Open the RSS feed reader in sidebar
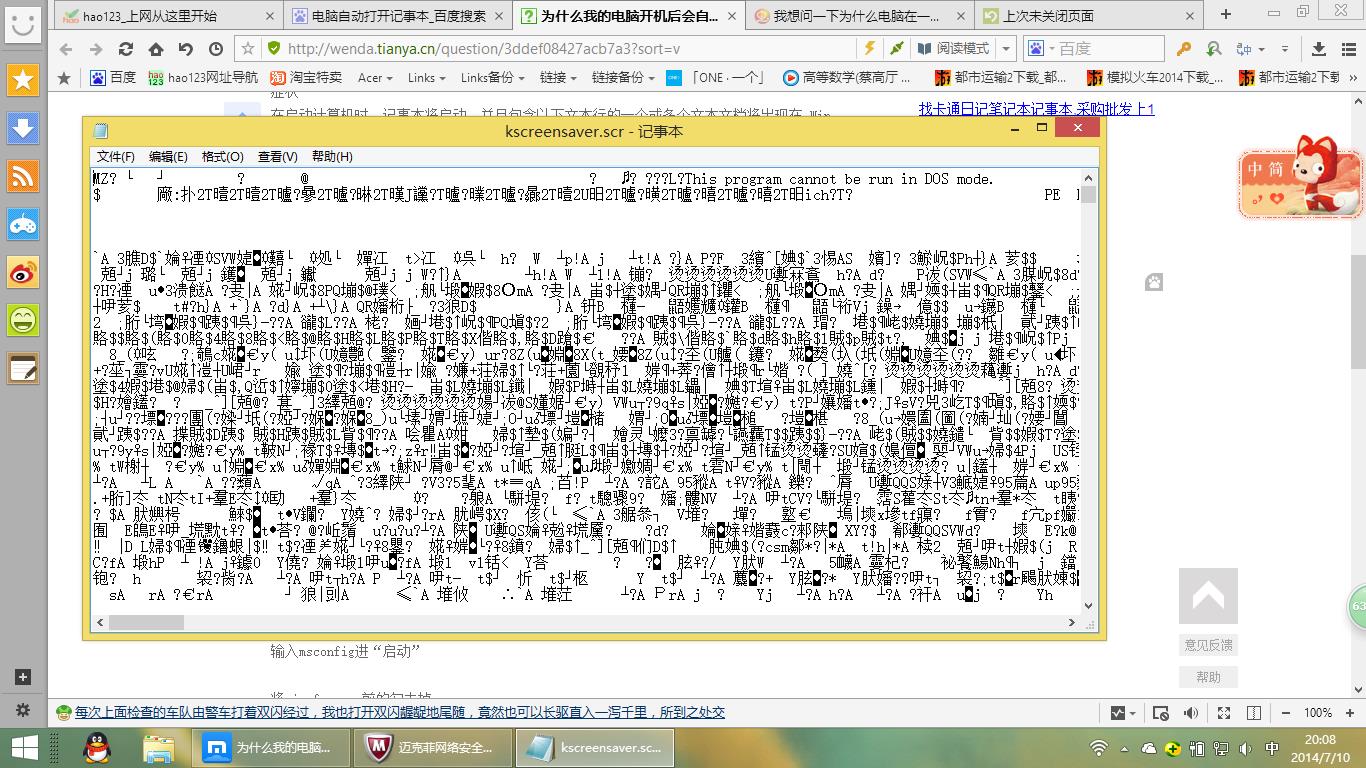 click(x=23, y=176)
